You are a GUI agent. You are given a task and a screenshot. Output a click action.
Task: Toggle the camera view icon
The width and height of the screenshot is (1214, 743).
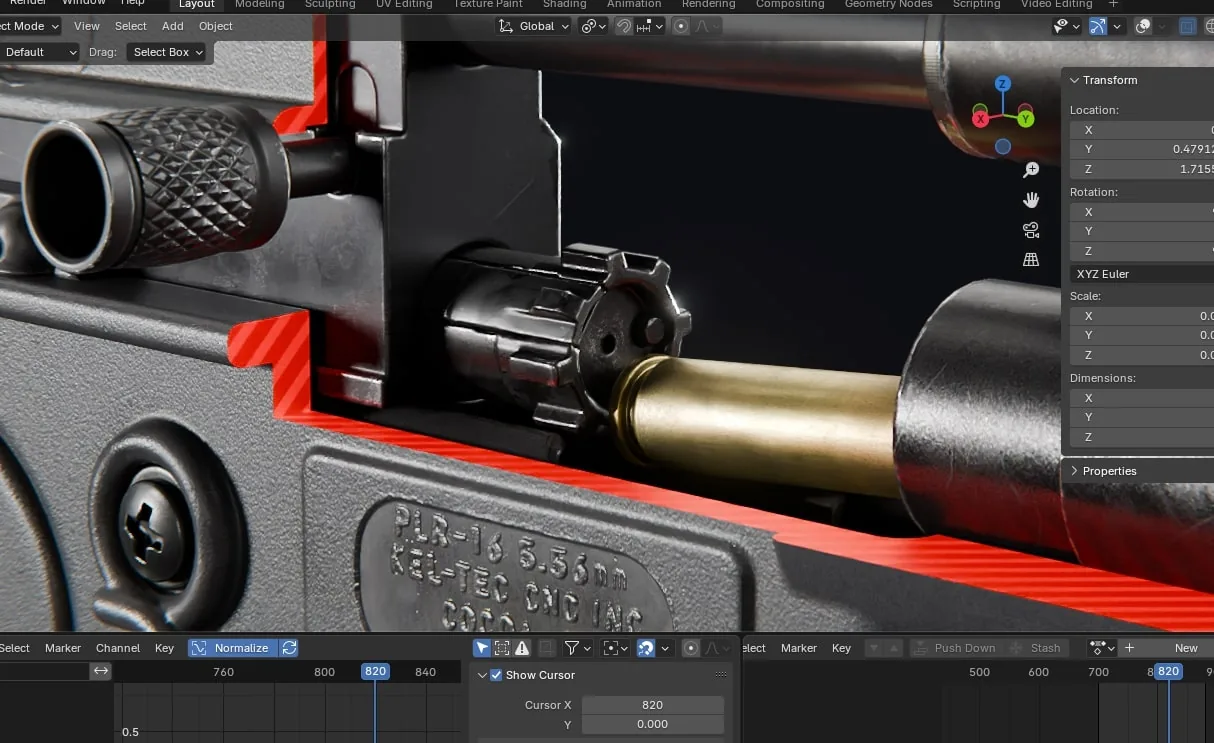pyautogui.click(x=1031, y=230)
